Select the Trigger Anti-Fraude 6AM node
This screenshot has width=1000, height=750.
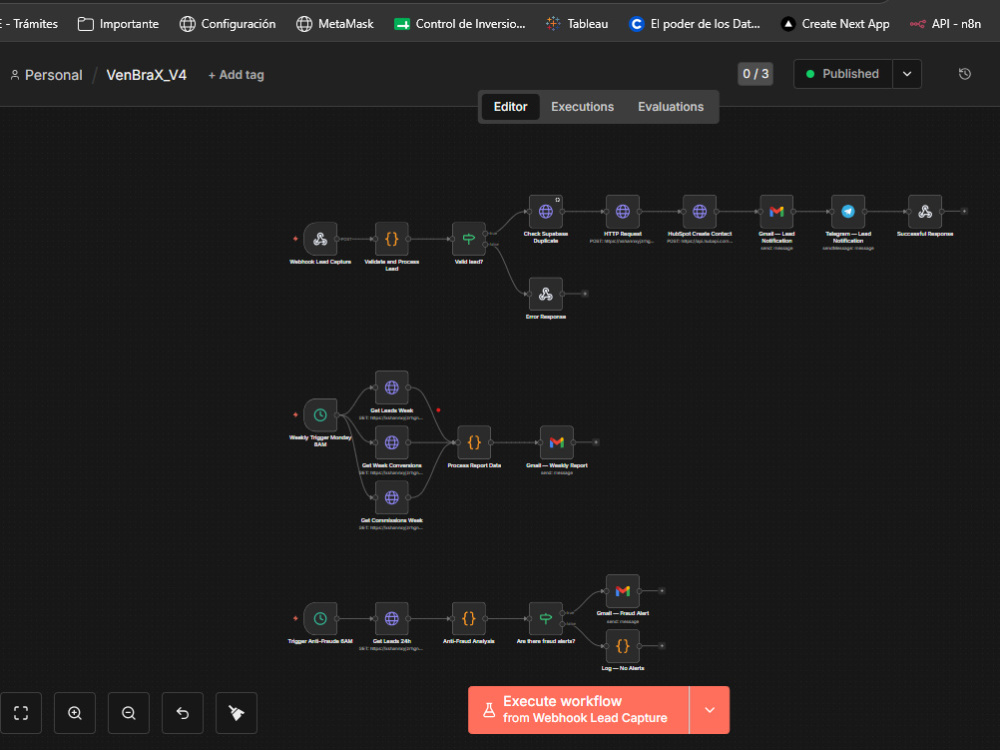320,619
